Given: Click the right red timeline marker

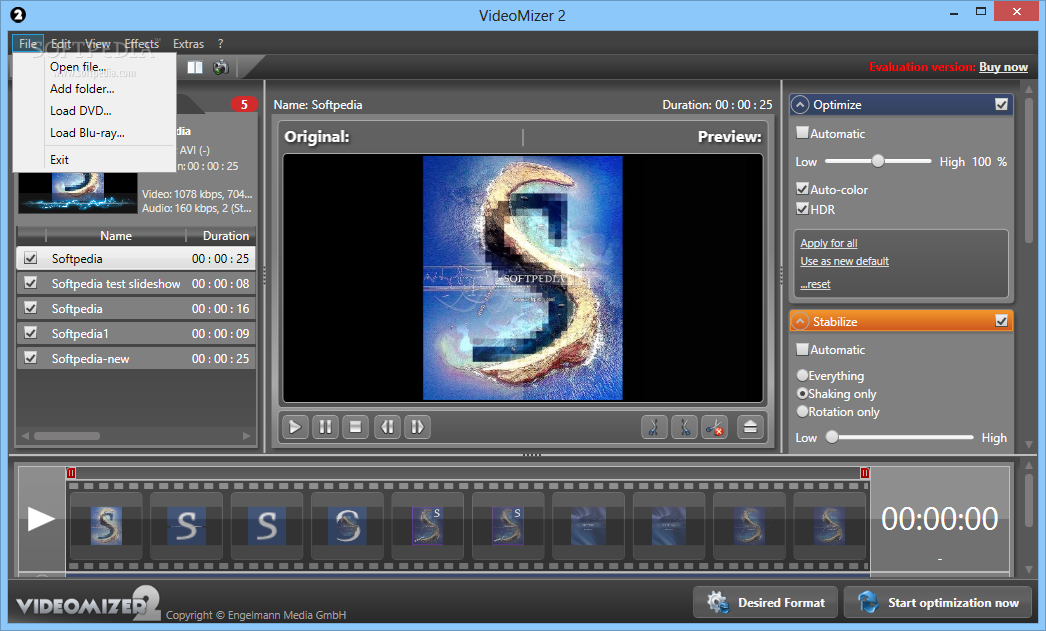Looking at the screenshot, I should (x=865, y=473).
